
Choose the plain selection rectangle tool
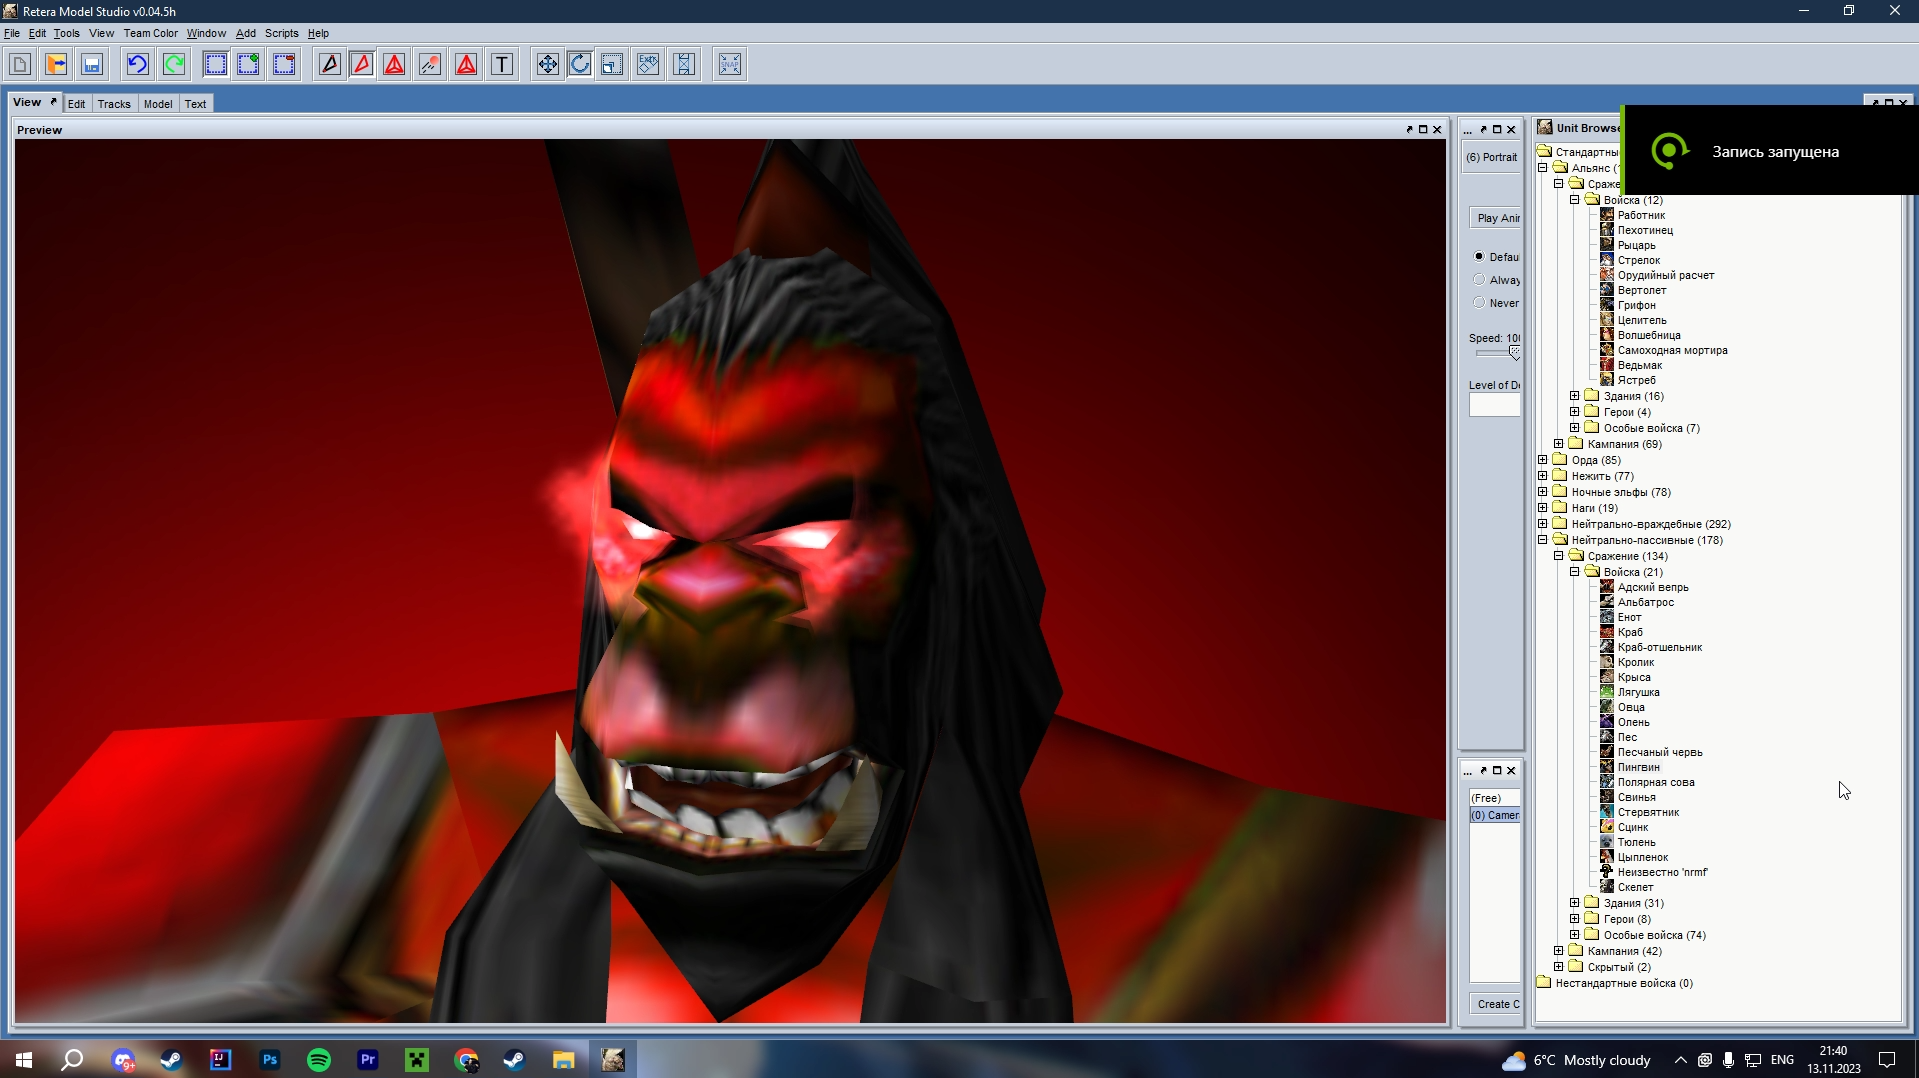[x=215, y=65]
